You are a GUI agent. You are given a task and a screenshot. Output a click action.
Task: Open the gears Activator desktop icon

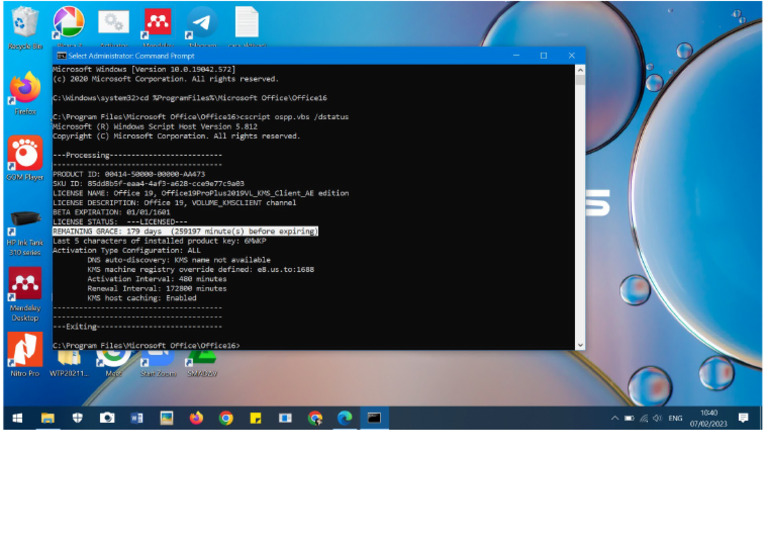(x=114, y=24)
